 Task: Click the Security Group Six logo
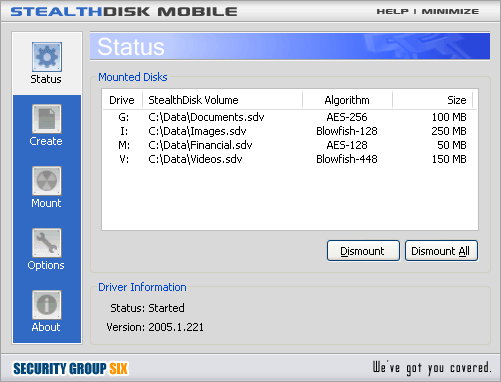(x=70, y=369)
